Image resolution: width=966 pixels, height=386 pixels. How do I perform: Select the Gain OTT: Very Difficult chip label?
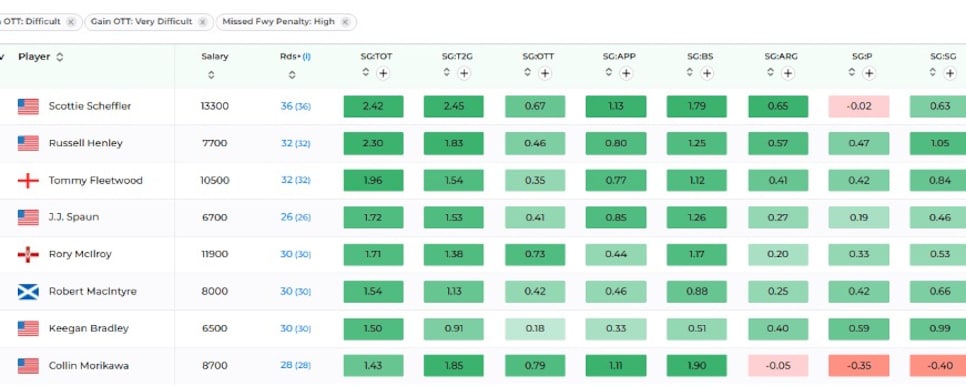(142, 22)
